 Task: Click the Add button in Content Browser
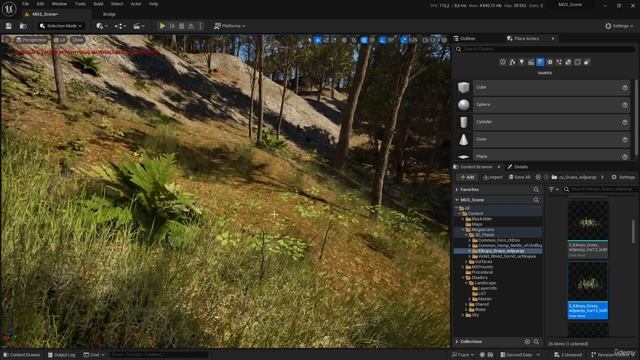coord(467,177)
